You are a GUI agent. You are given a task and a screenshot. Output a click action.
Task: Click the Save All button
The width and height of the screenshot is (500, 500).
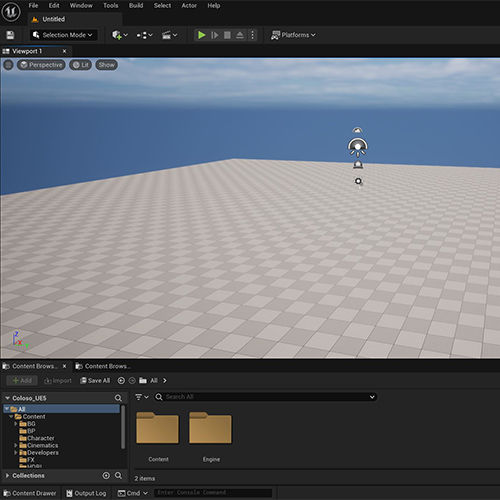pos(95,380)
